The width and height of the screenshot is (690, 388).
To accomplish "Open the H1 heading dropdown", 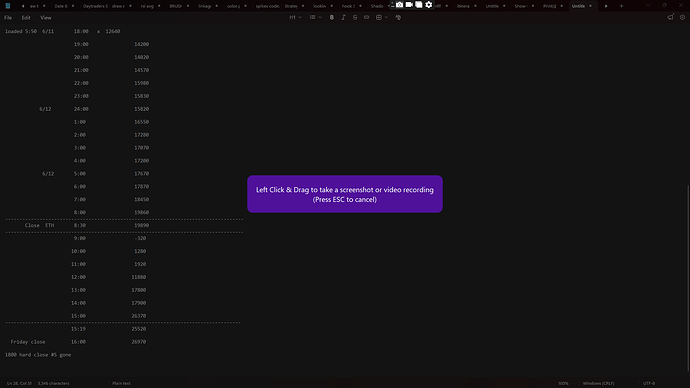I will click(x=295, y=18).
